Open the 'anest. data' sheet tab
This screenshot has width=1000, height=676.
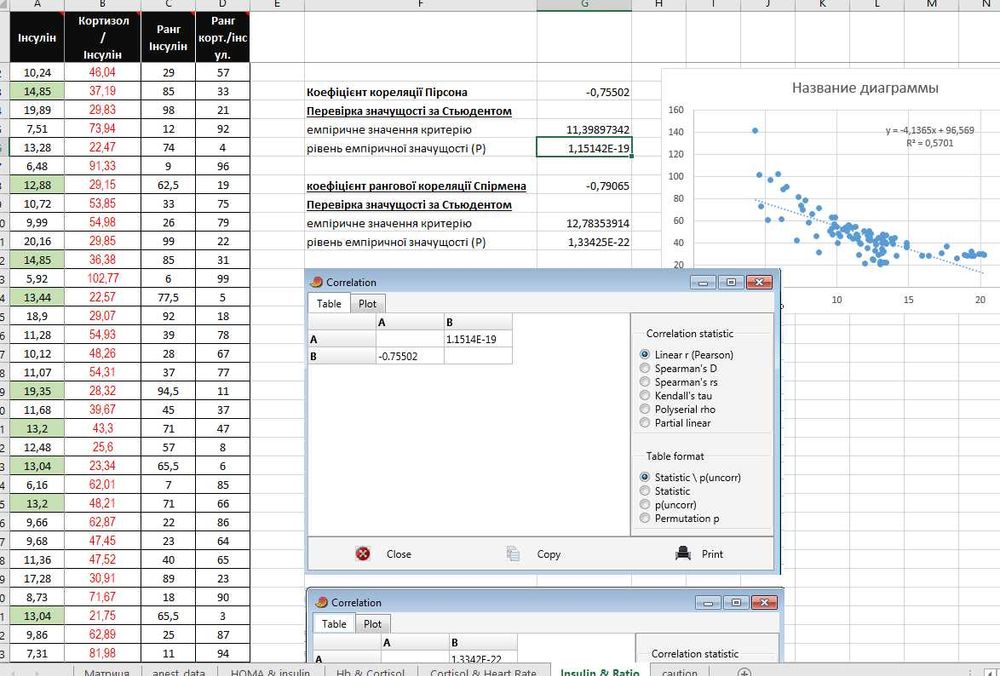[179, 672]
